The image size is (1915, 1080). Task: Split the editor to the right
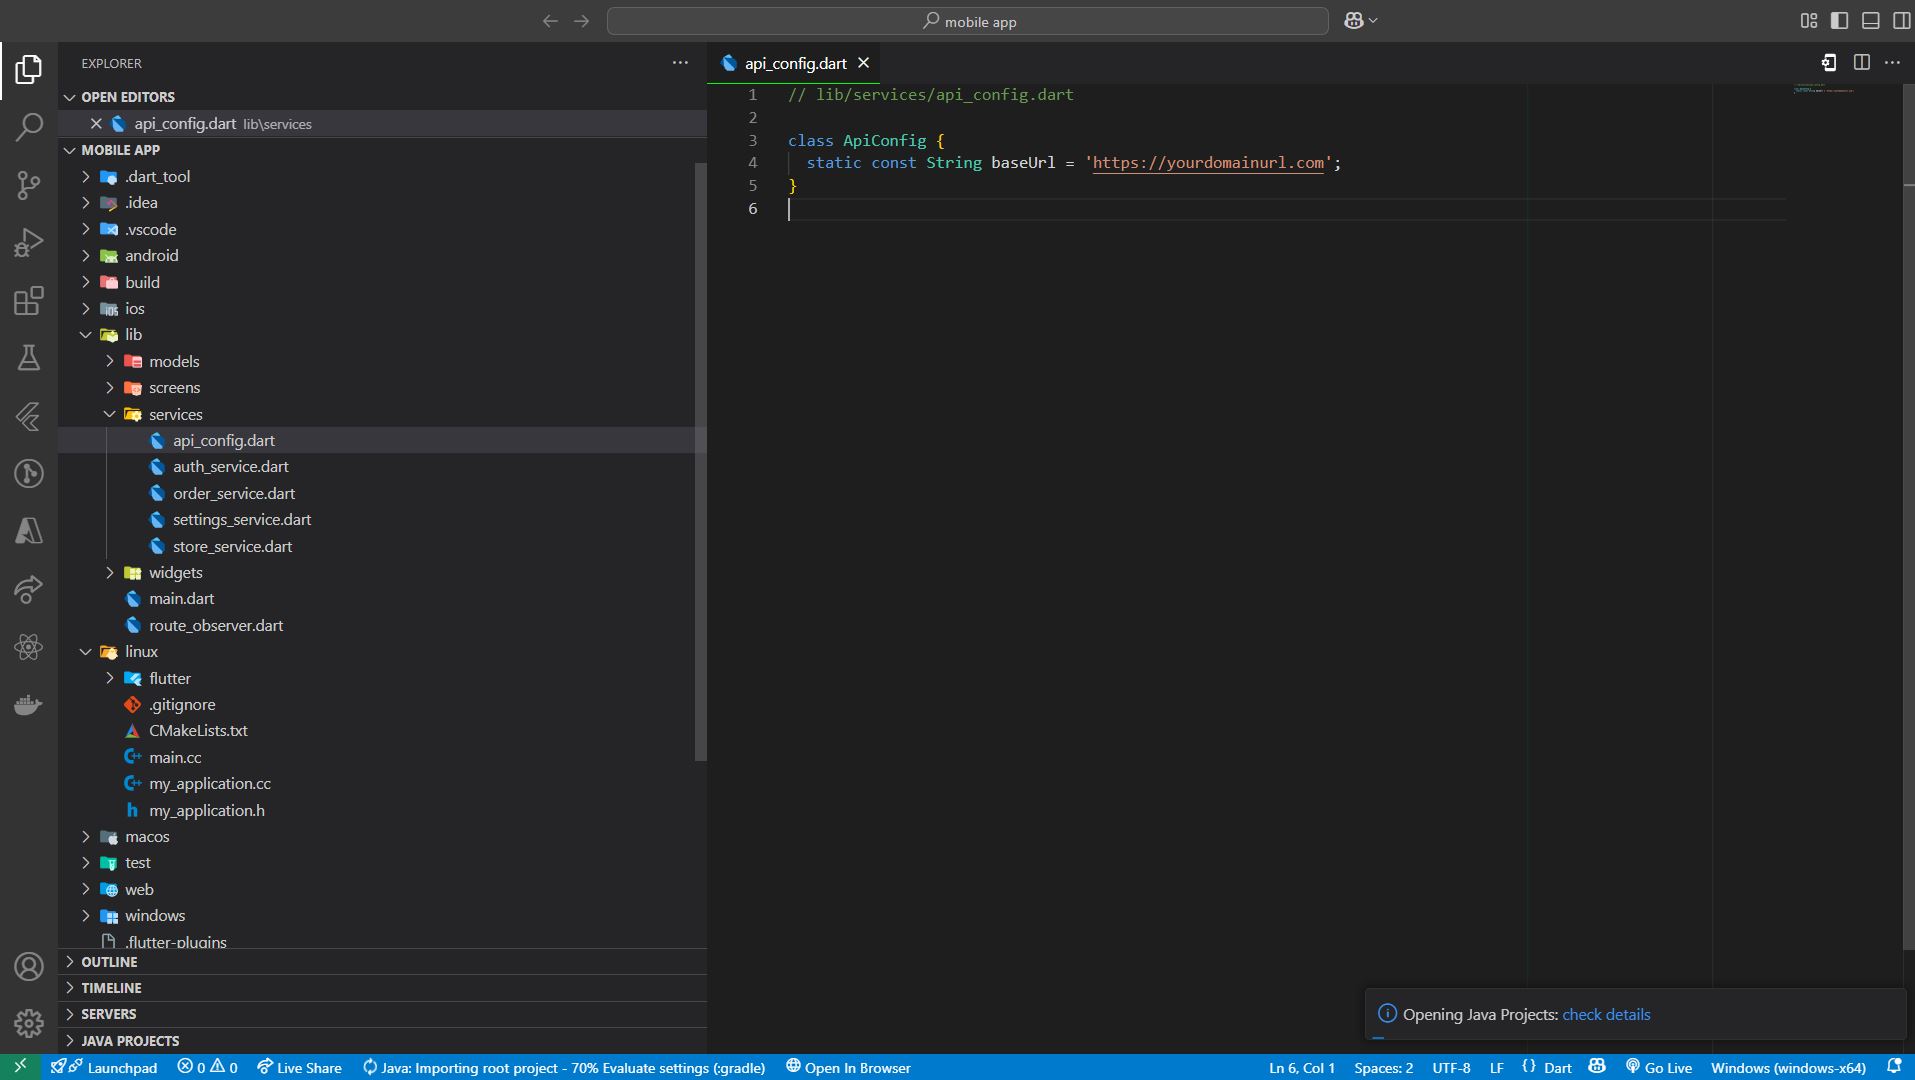pos(1861,63)
